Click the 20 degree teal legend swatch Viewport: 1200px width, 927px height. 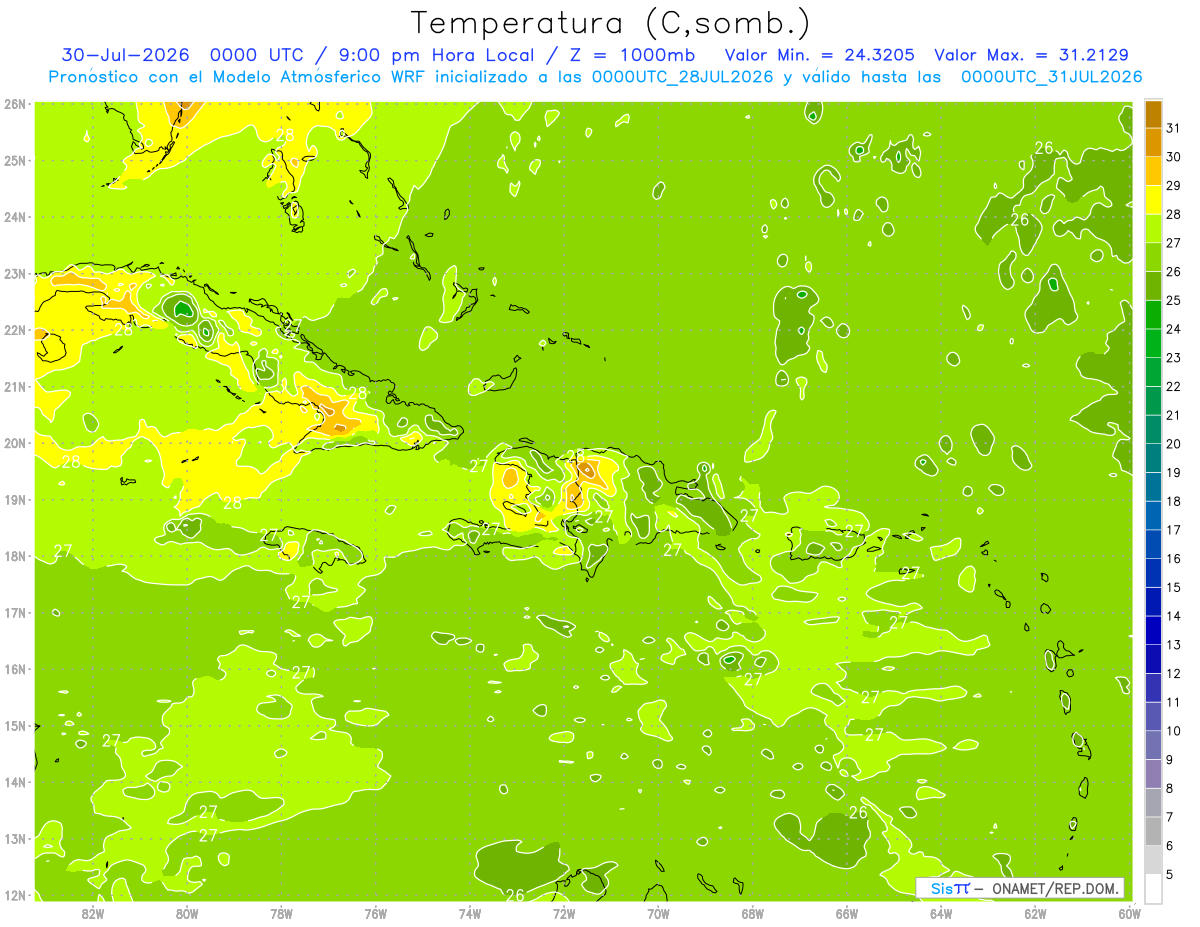(1153, 430)
